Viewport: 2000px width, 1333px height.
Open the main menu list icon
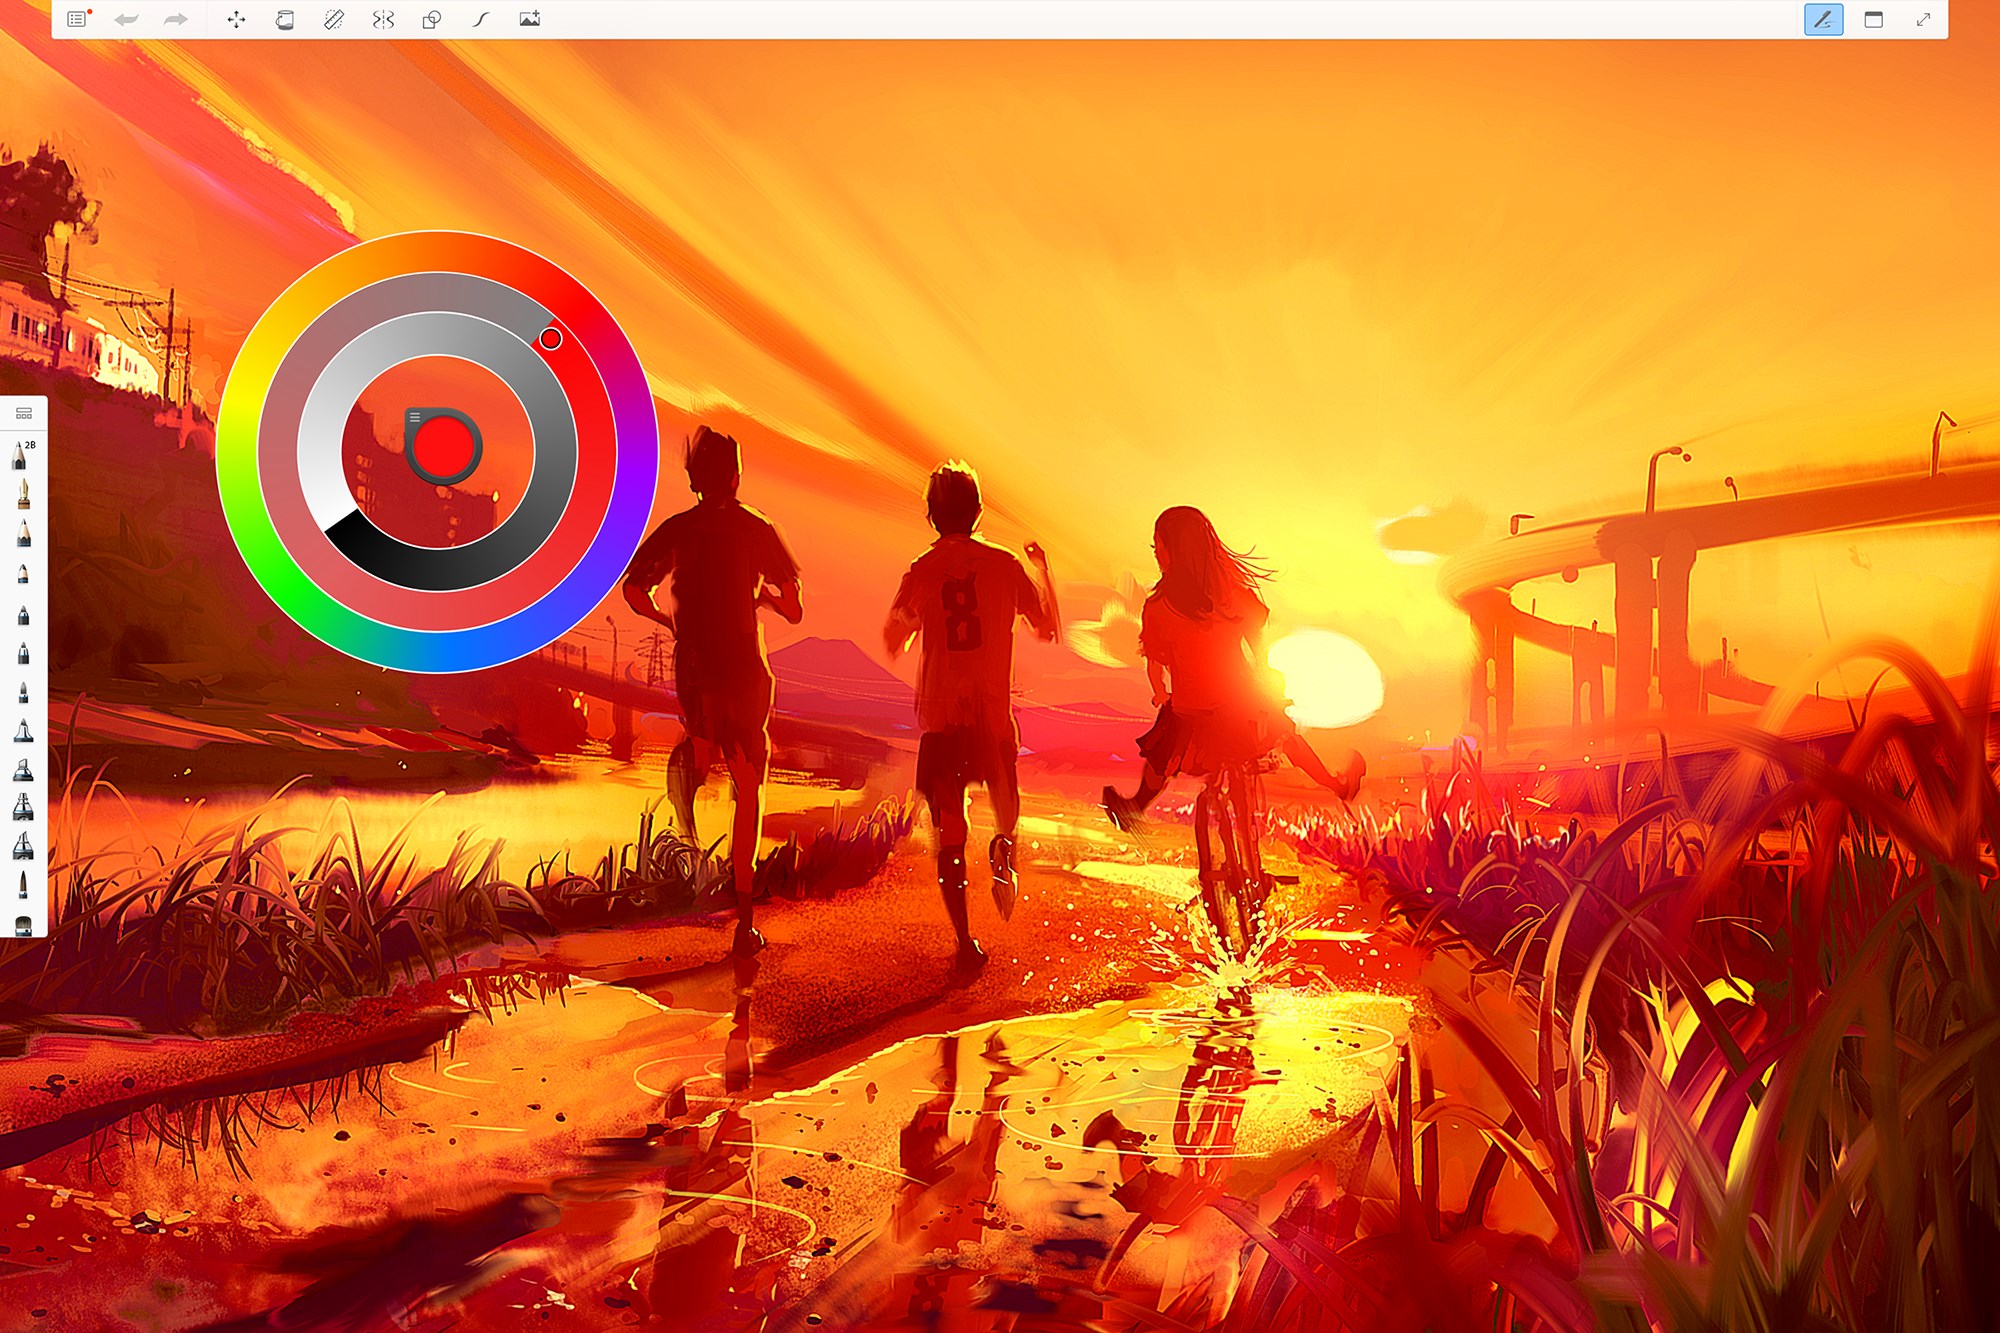click(77, 19)
